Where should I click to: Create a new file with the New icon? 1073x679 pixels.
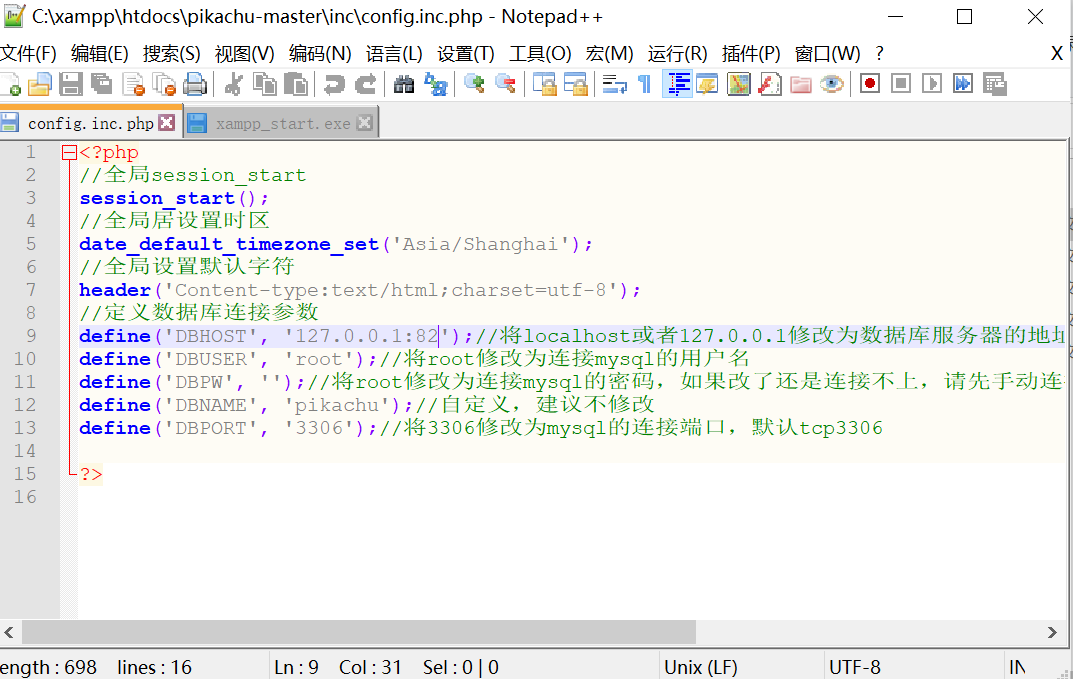[x=11, y=84]
